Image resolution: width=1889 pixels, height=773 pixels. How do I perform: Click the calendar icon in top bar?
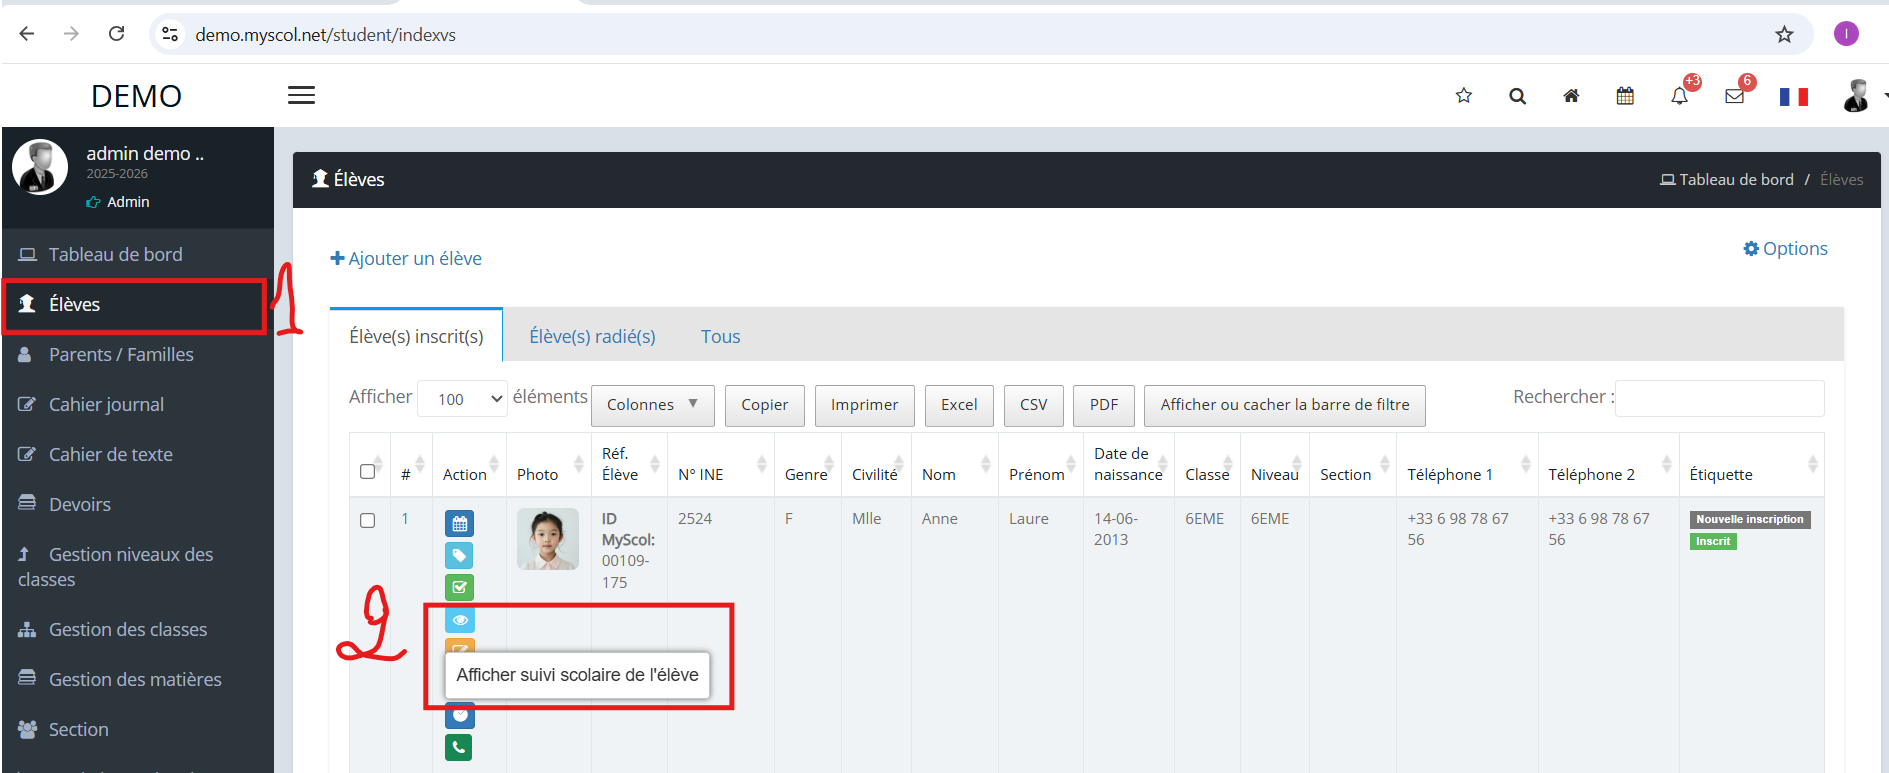(x=1625, y=96)
